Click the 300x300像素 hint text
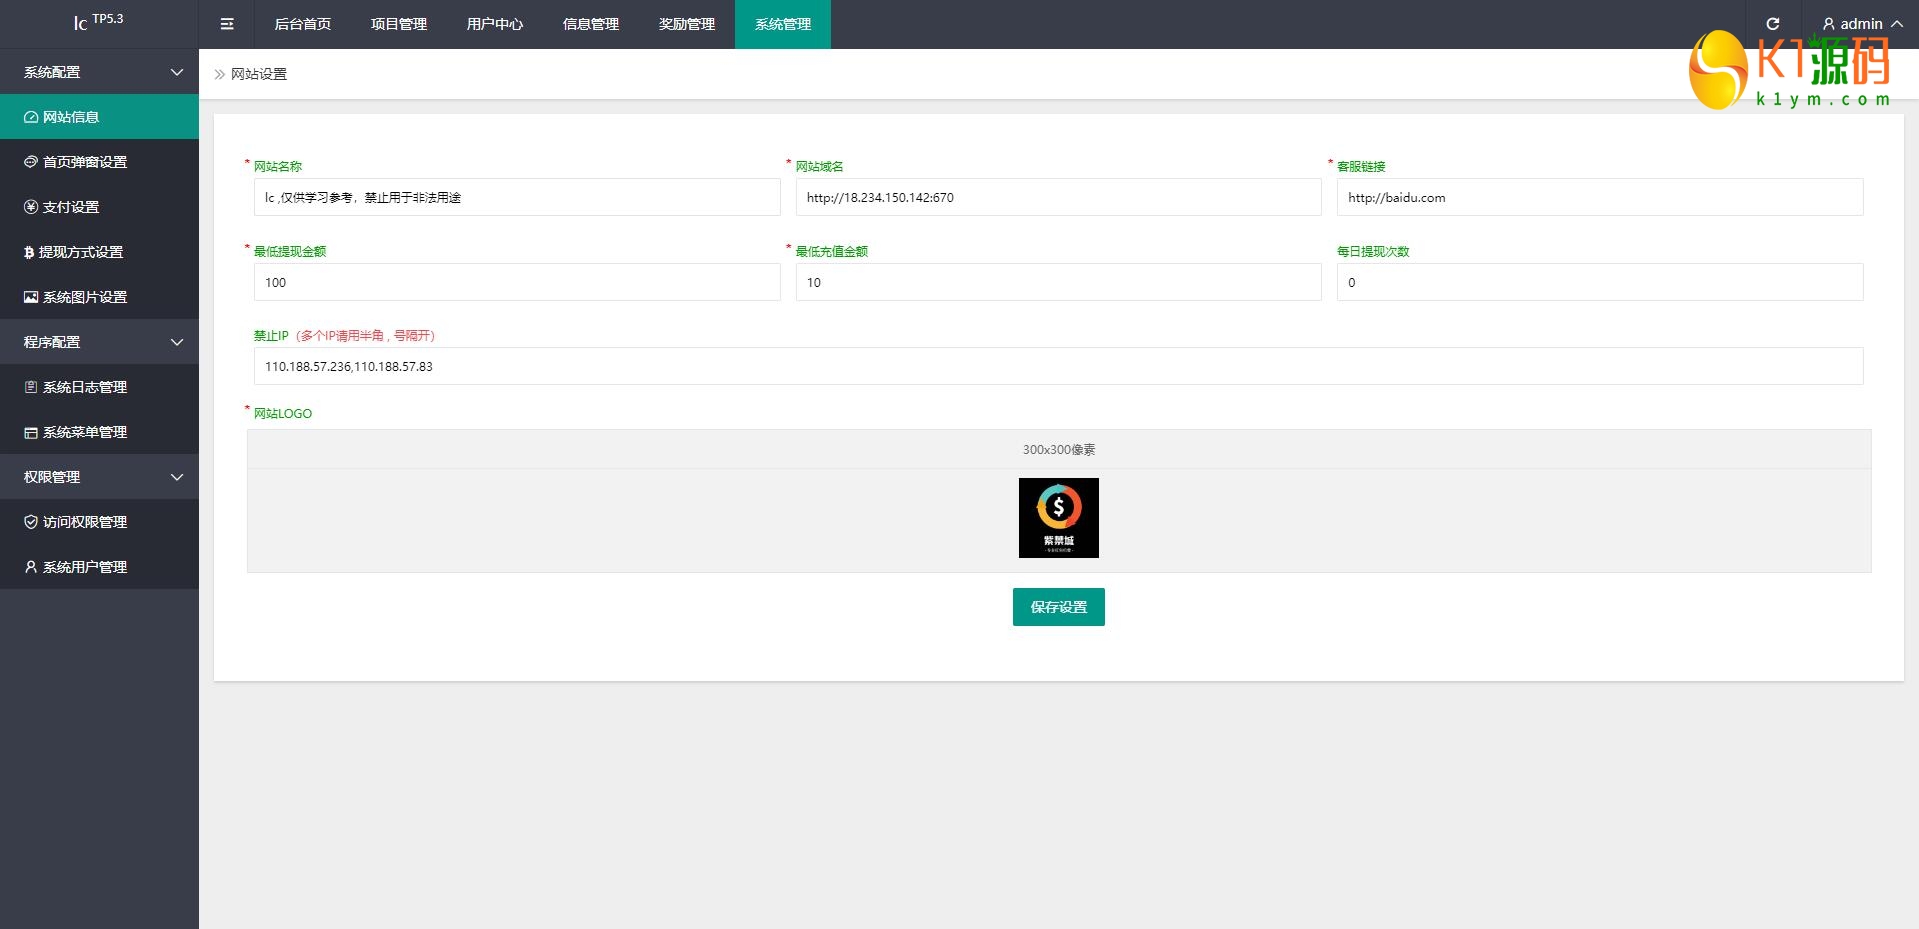The width and height of the screenshot is (1919, 929). pos(1059,450)
